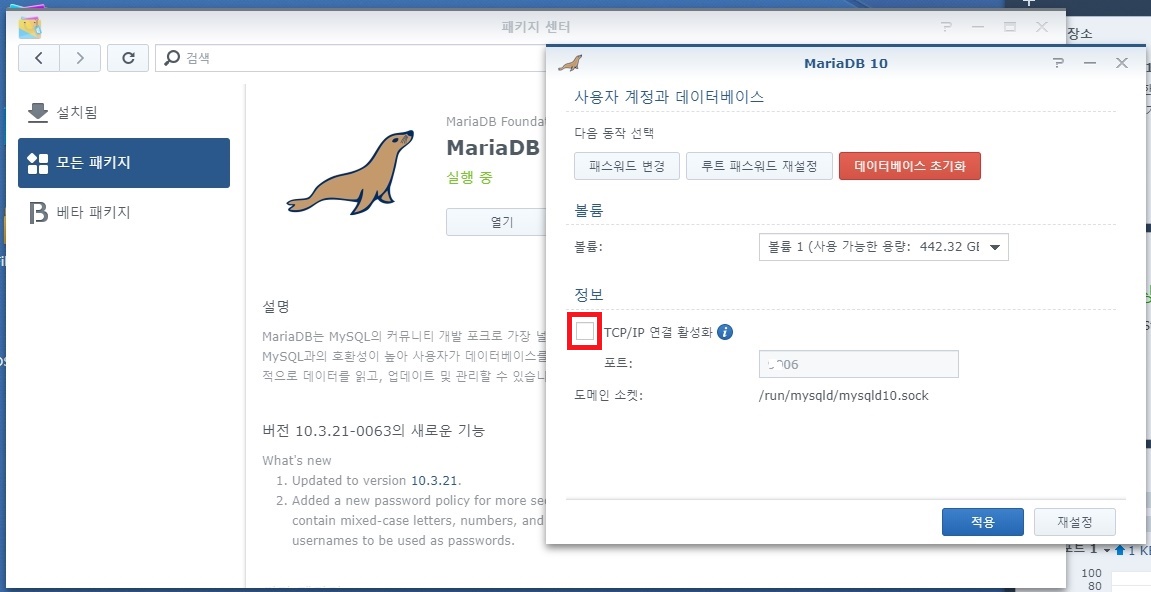The width and height of the screenshot is (1151, 592).
Task: Click the 10.3.21 version link text
Action: click(434, 480)
